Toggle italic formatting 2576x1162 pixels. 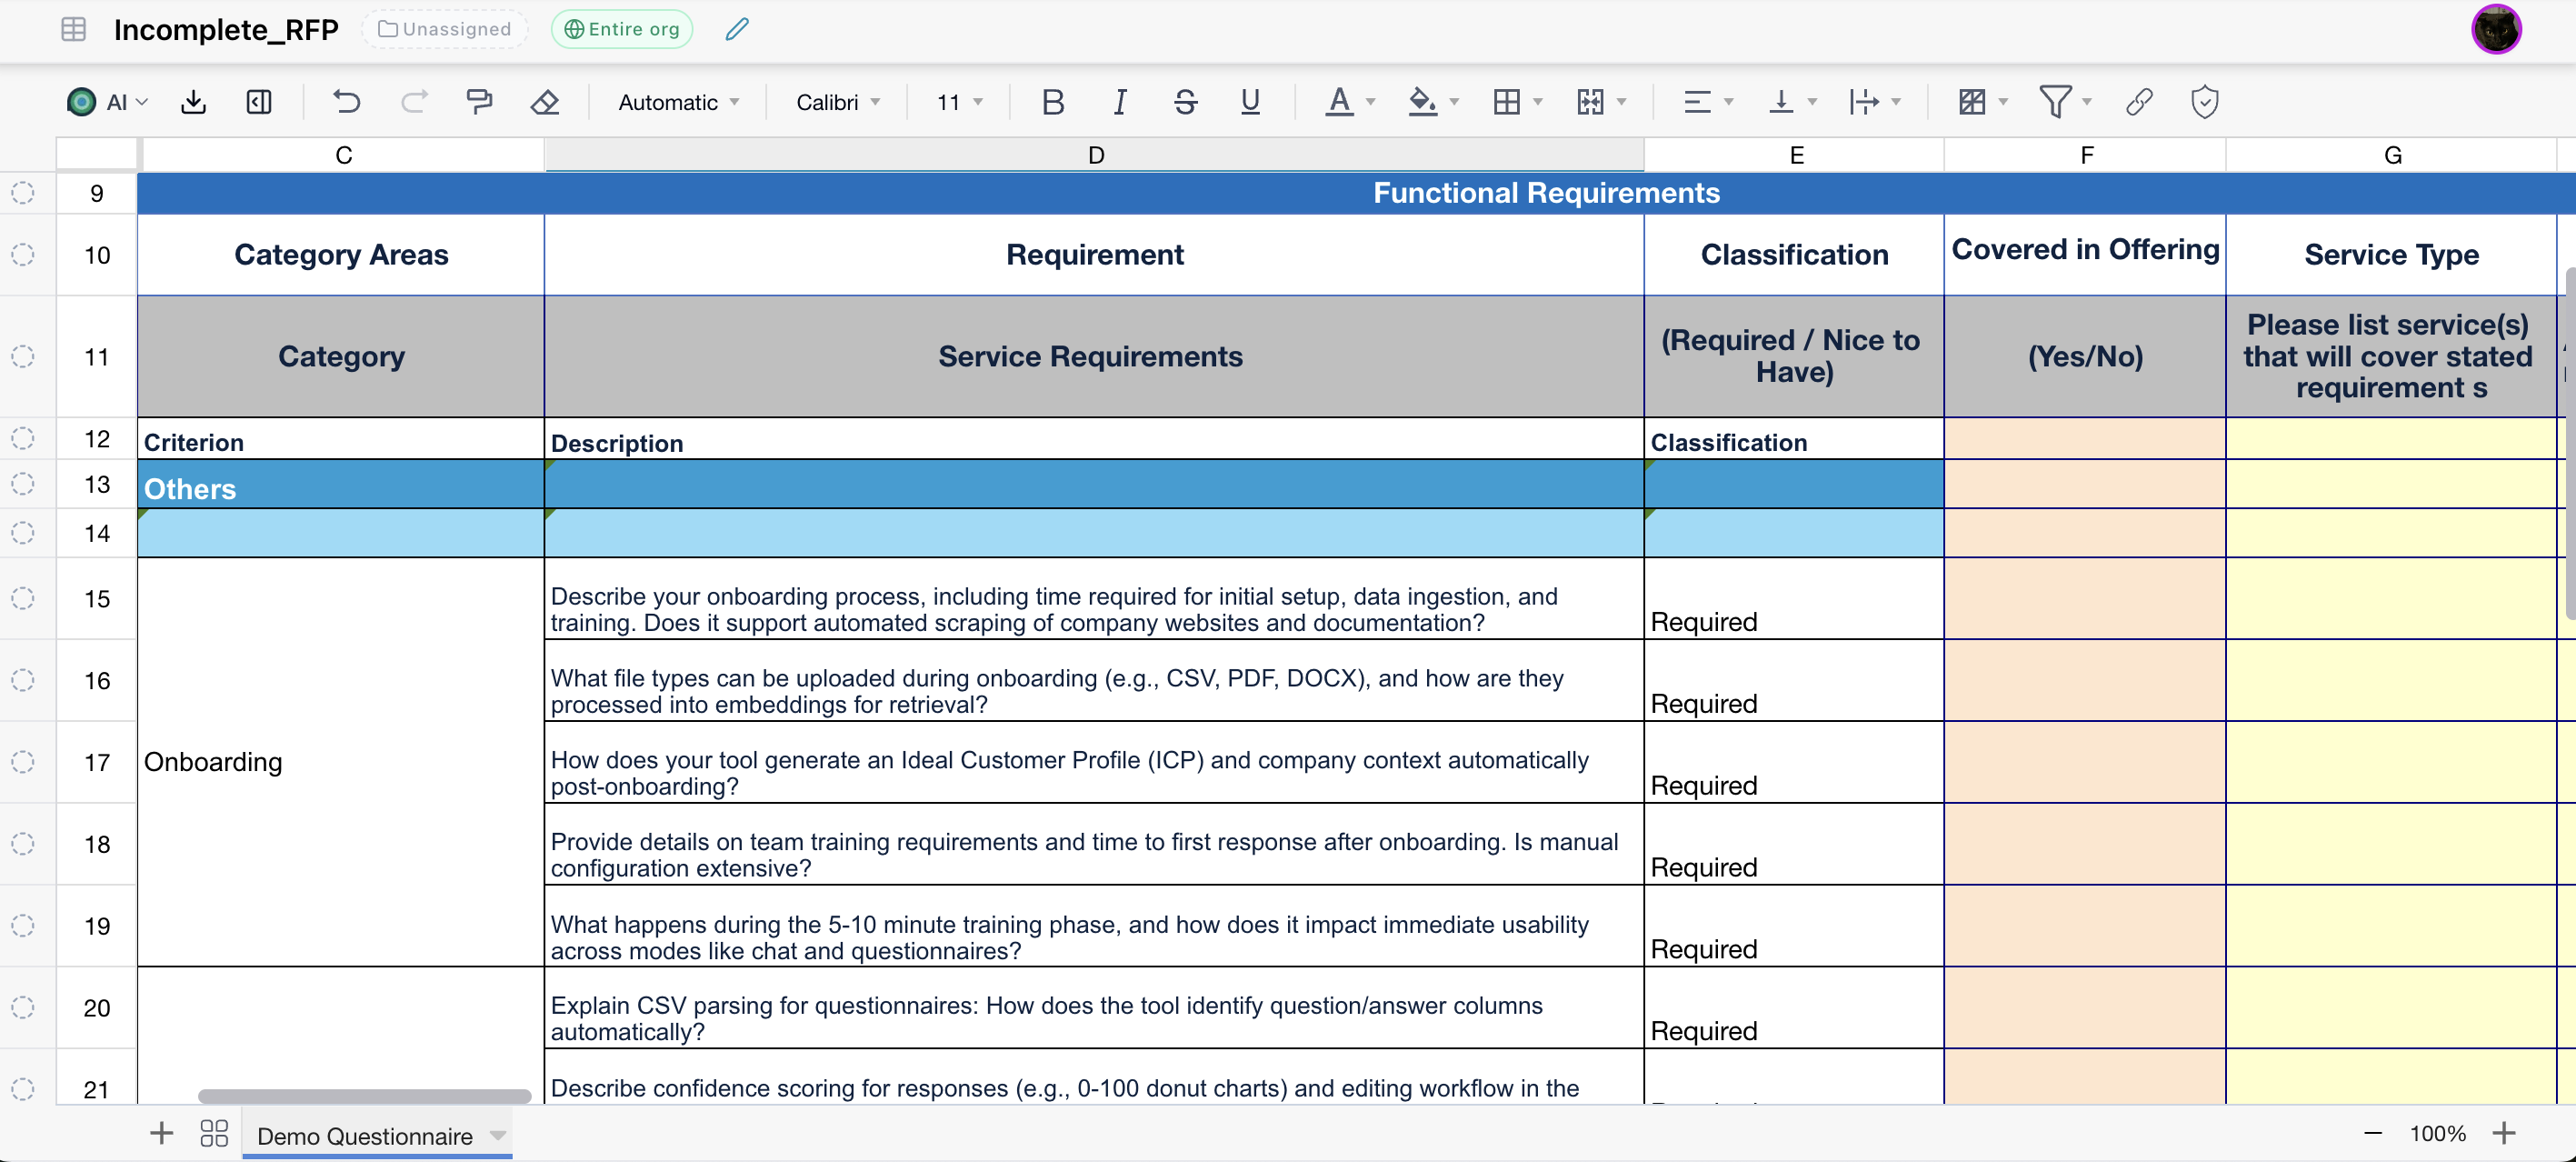(x=1119, y=101)
